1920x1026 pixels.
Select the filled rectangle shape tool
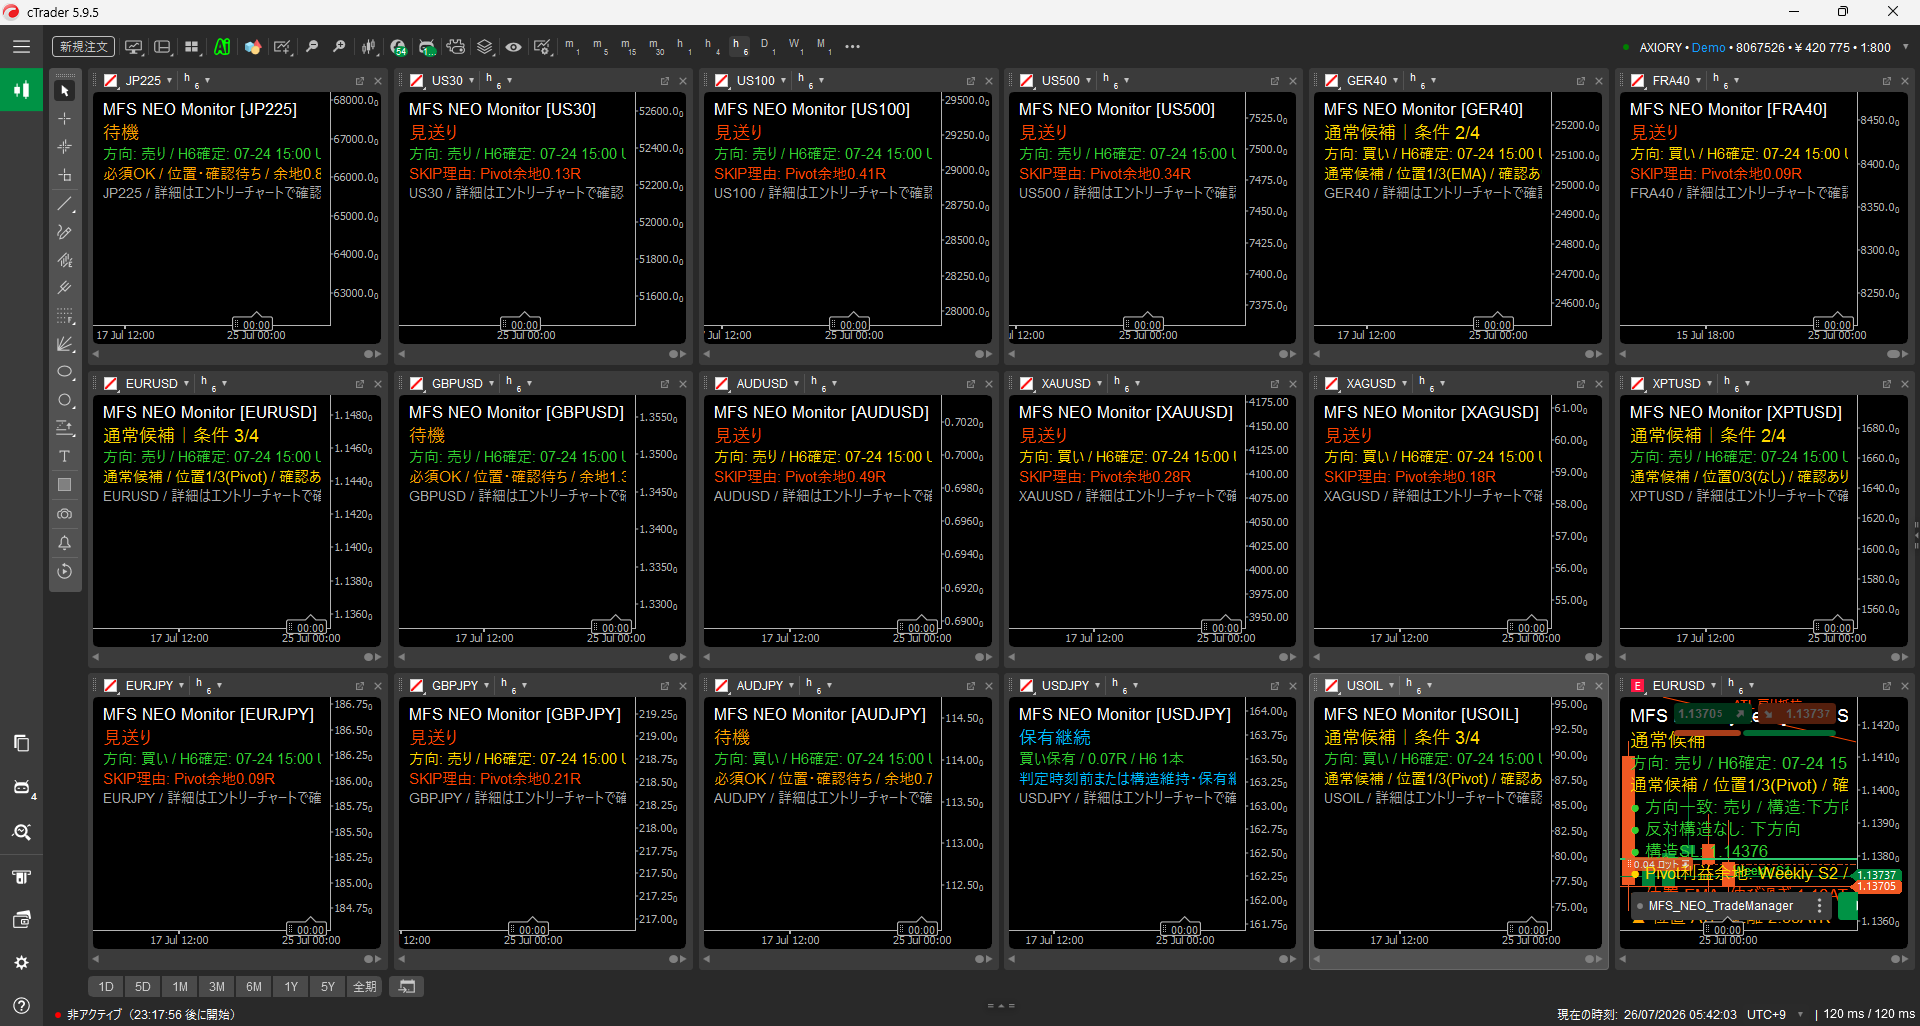coord(65,485)
